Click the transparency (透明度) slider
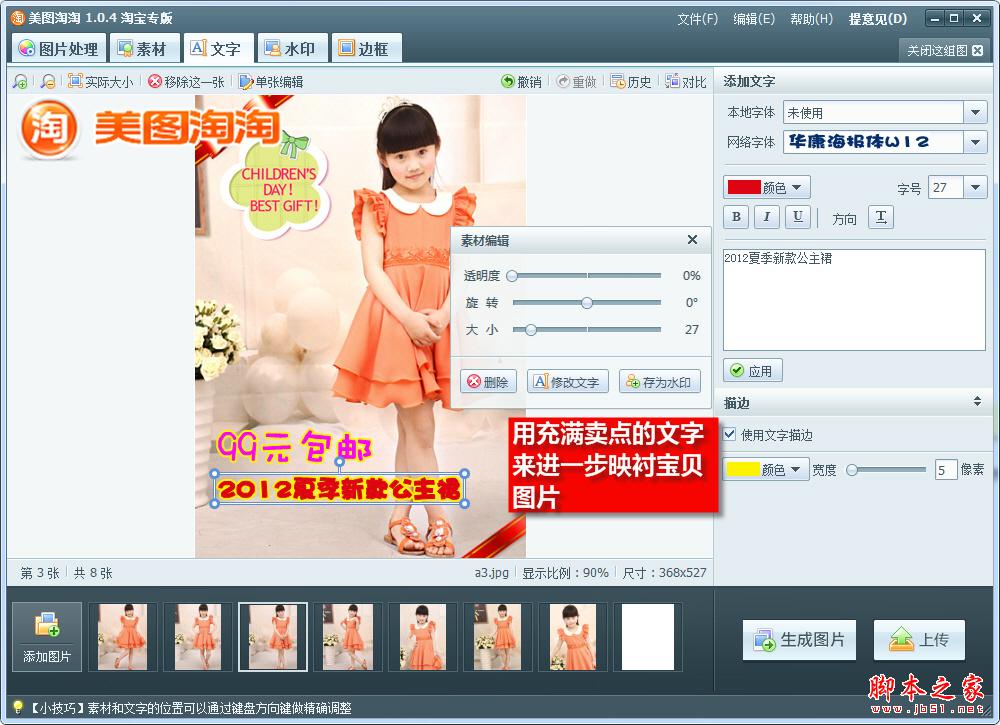The height and width of the screenshot is (725, 1000). pos(584,275)
